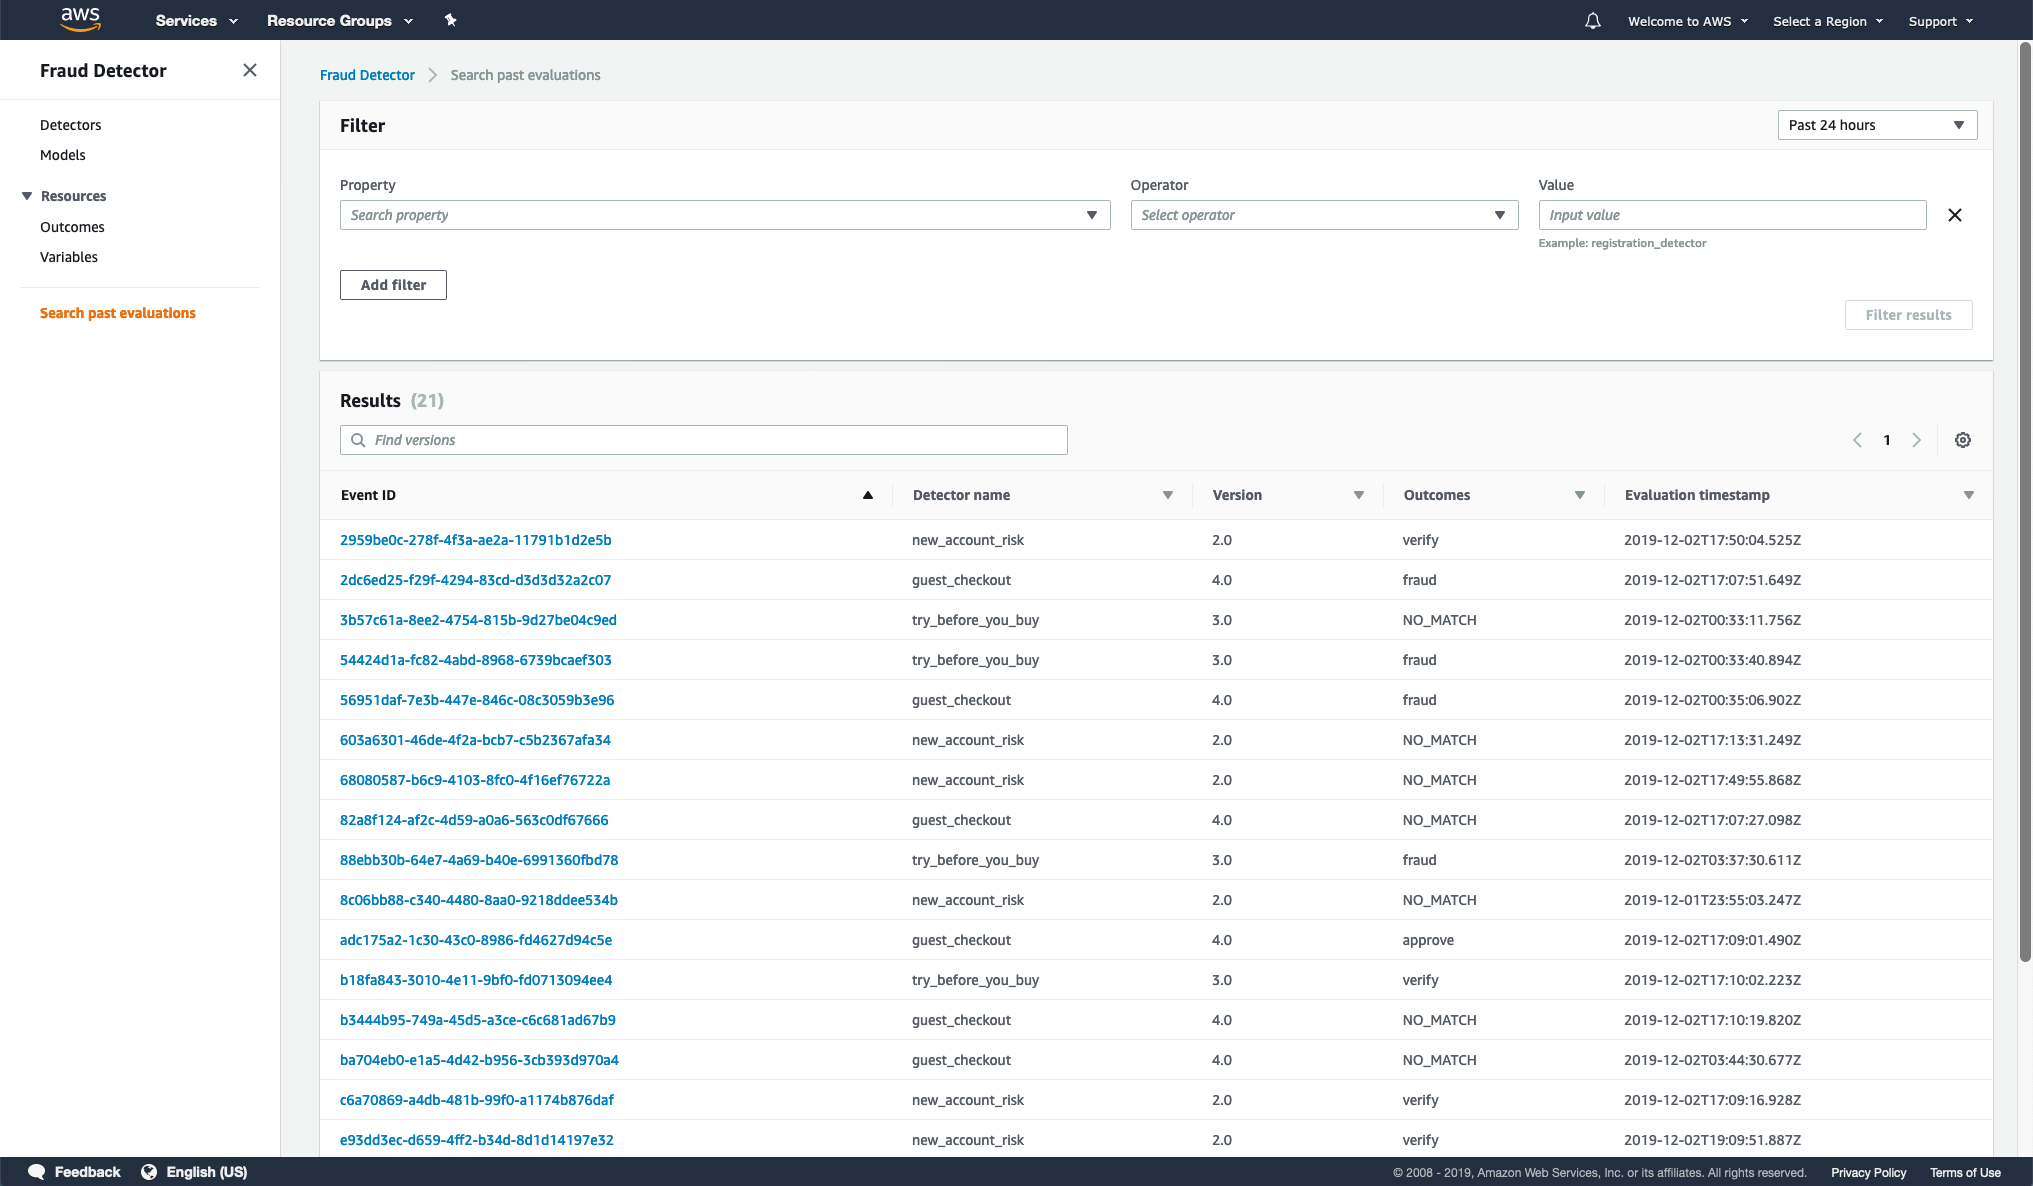Open event 2959be0c-278f-4f3a-ae2a-11791b1d2e5b
This screenshot has height=1186, width=2033.
point(475,540)
